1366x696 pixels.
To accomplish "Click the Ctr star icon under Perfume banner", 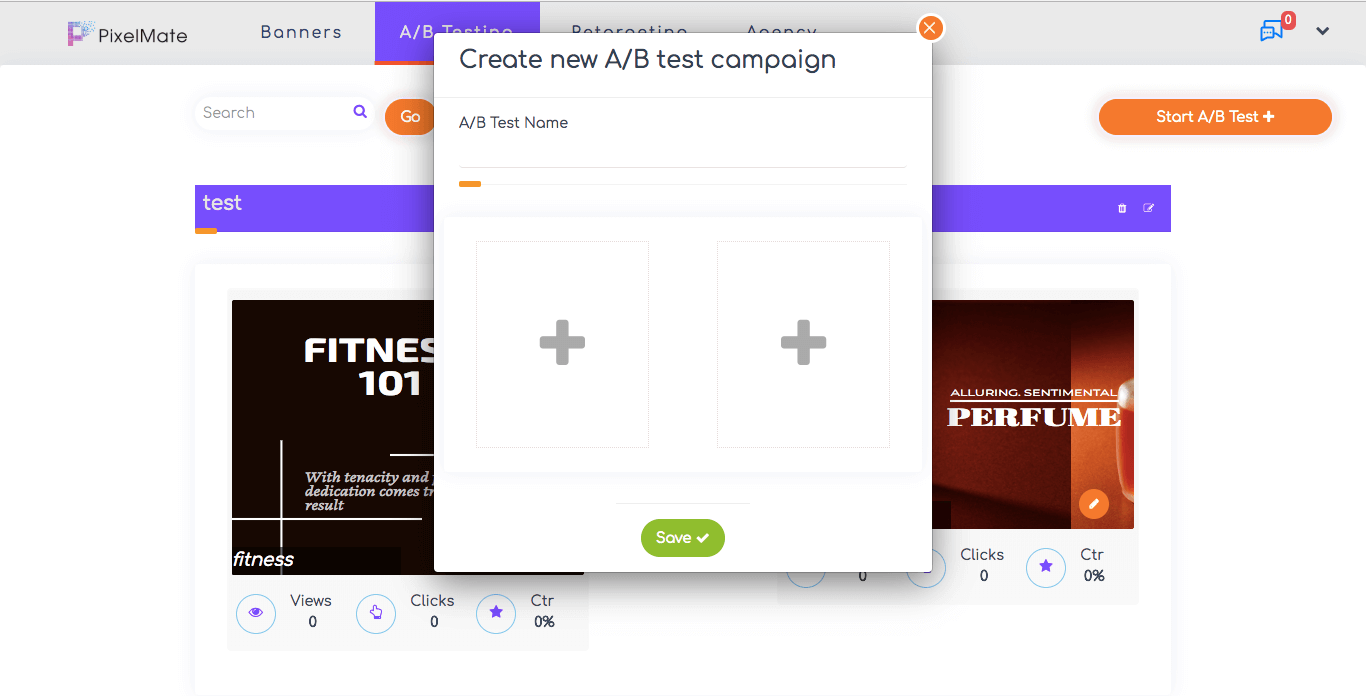I will pos(1046,567).
